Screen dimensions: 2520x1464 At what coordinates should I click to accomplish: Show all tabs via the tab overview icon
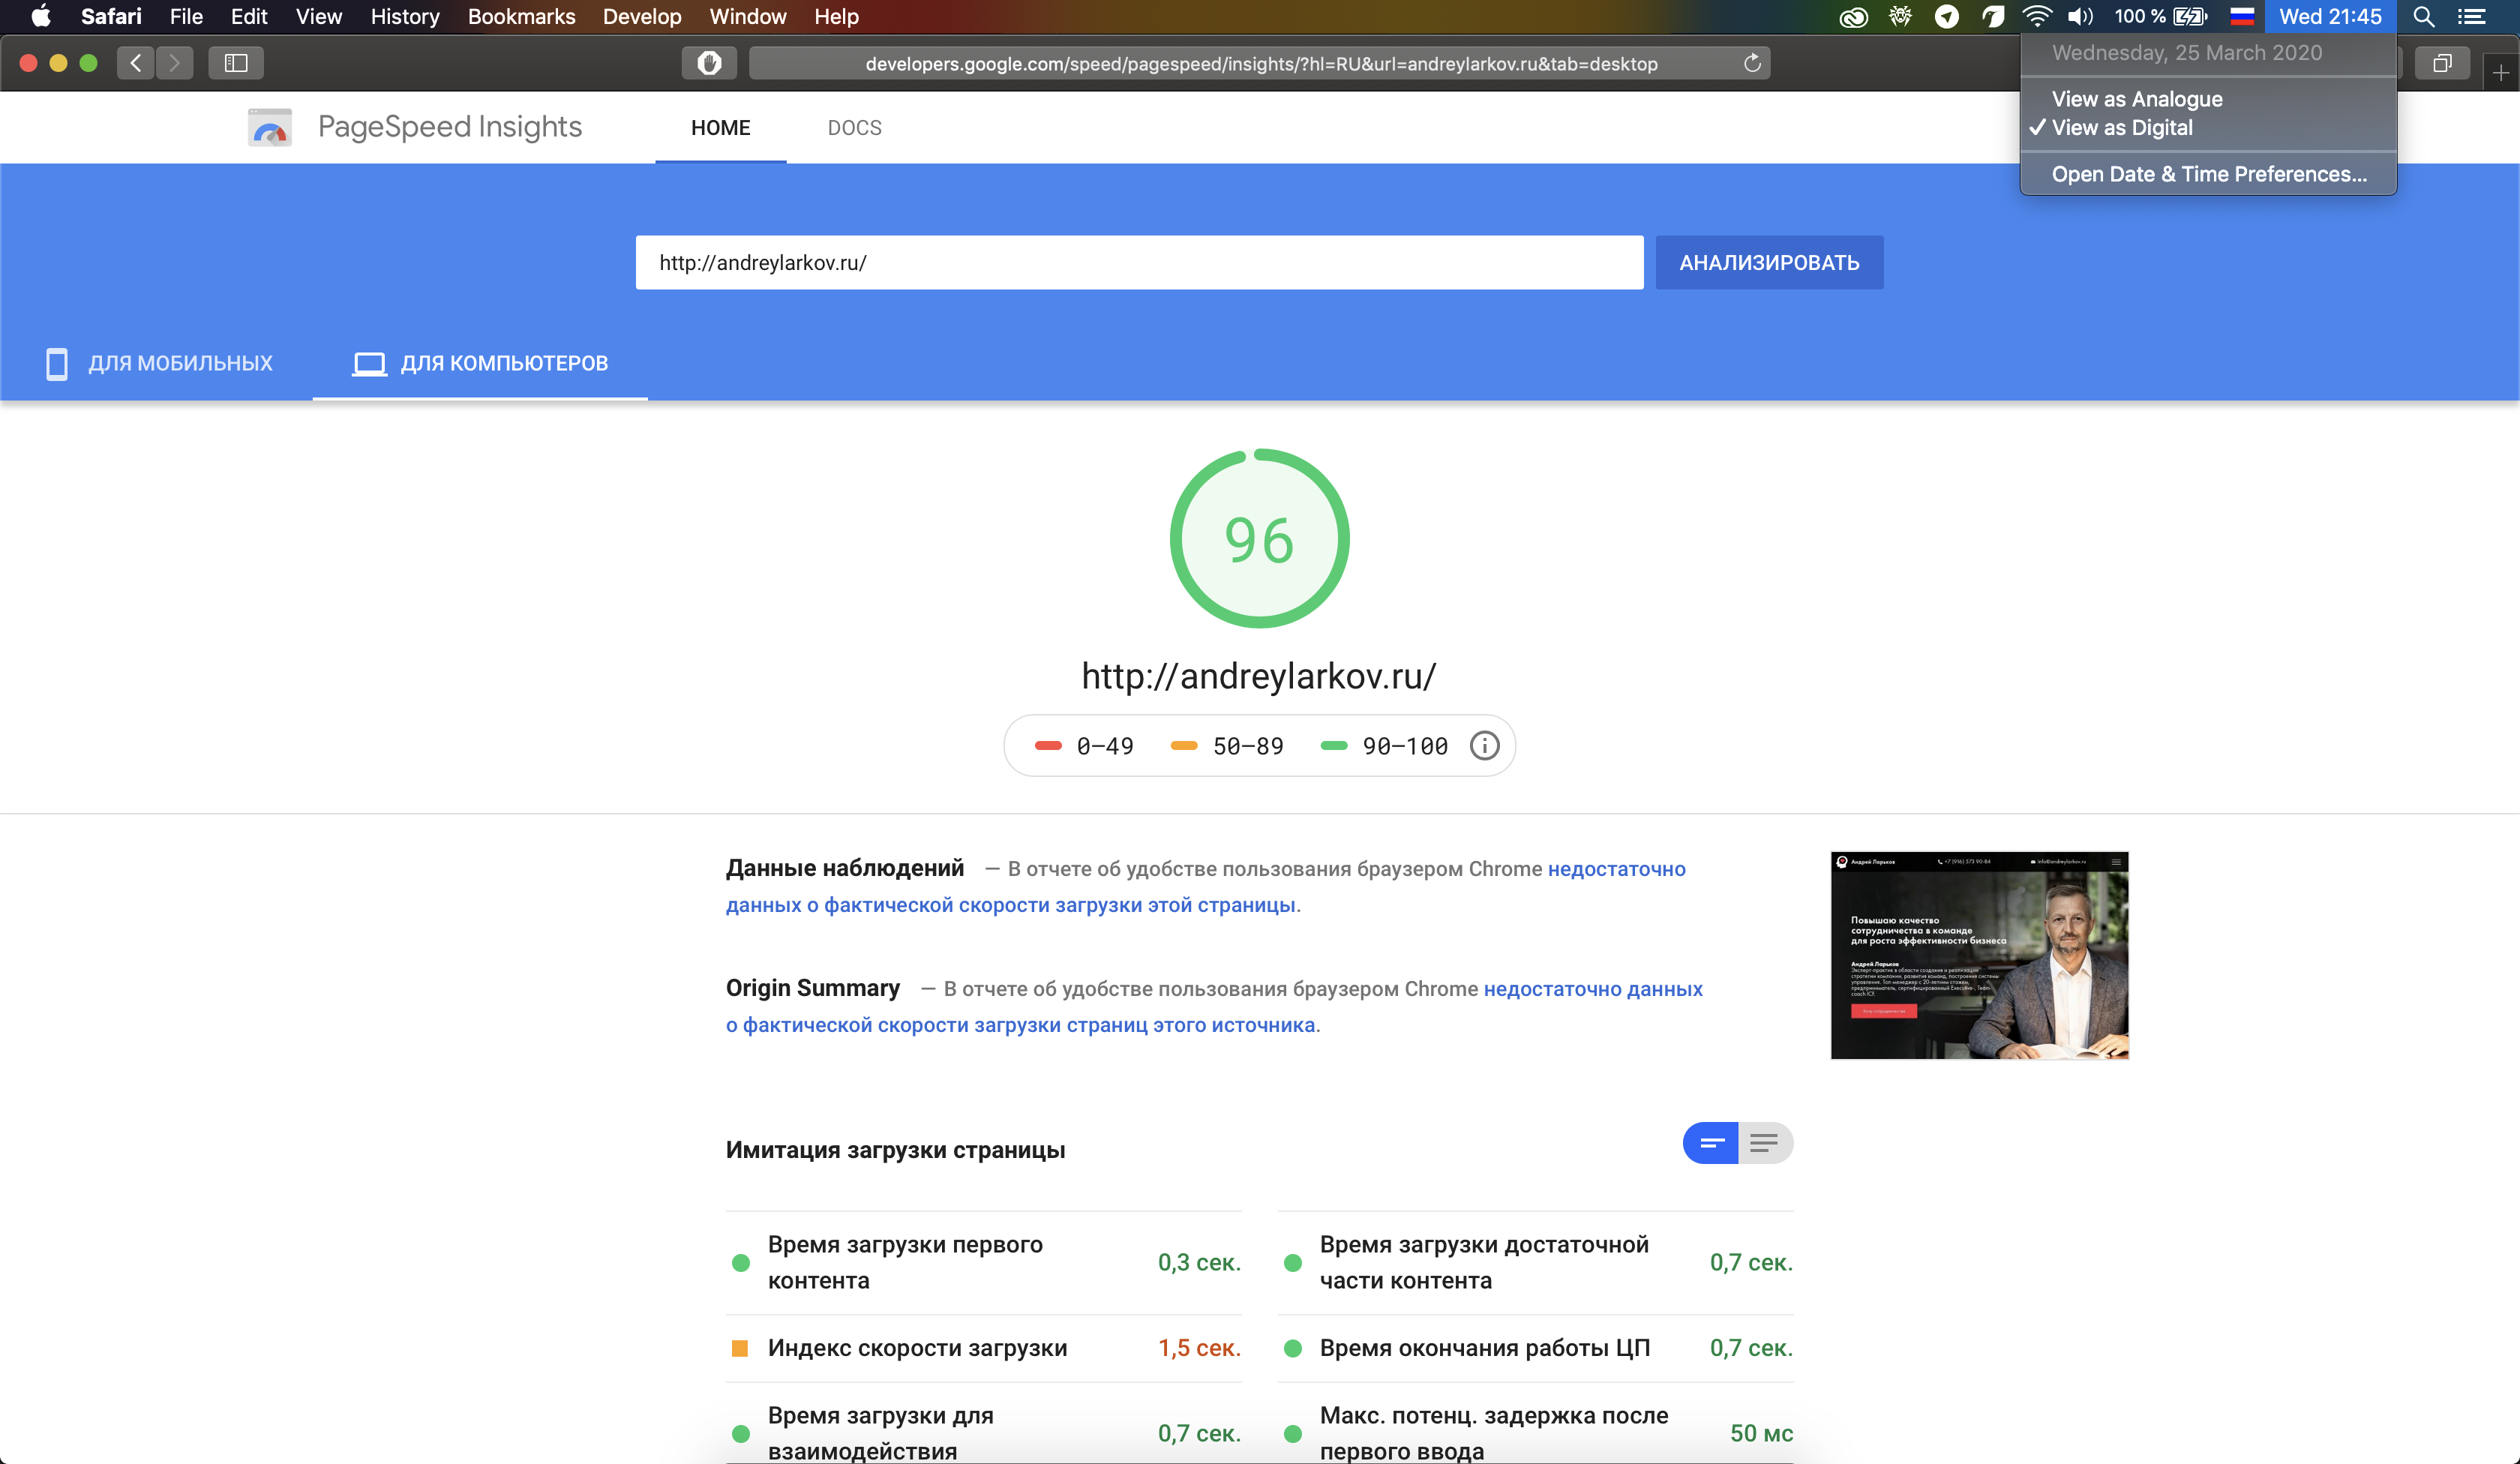[2443, 62]
